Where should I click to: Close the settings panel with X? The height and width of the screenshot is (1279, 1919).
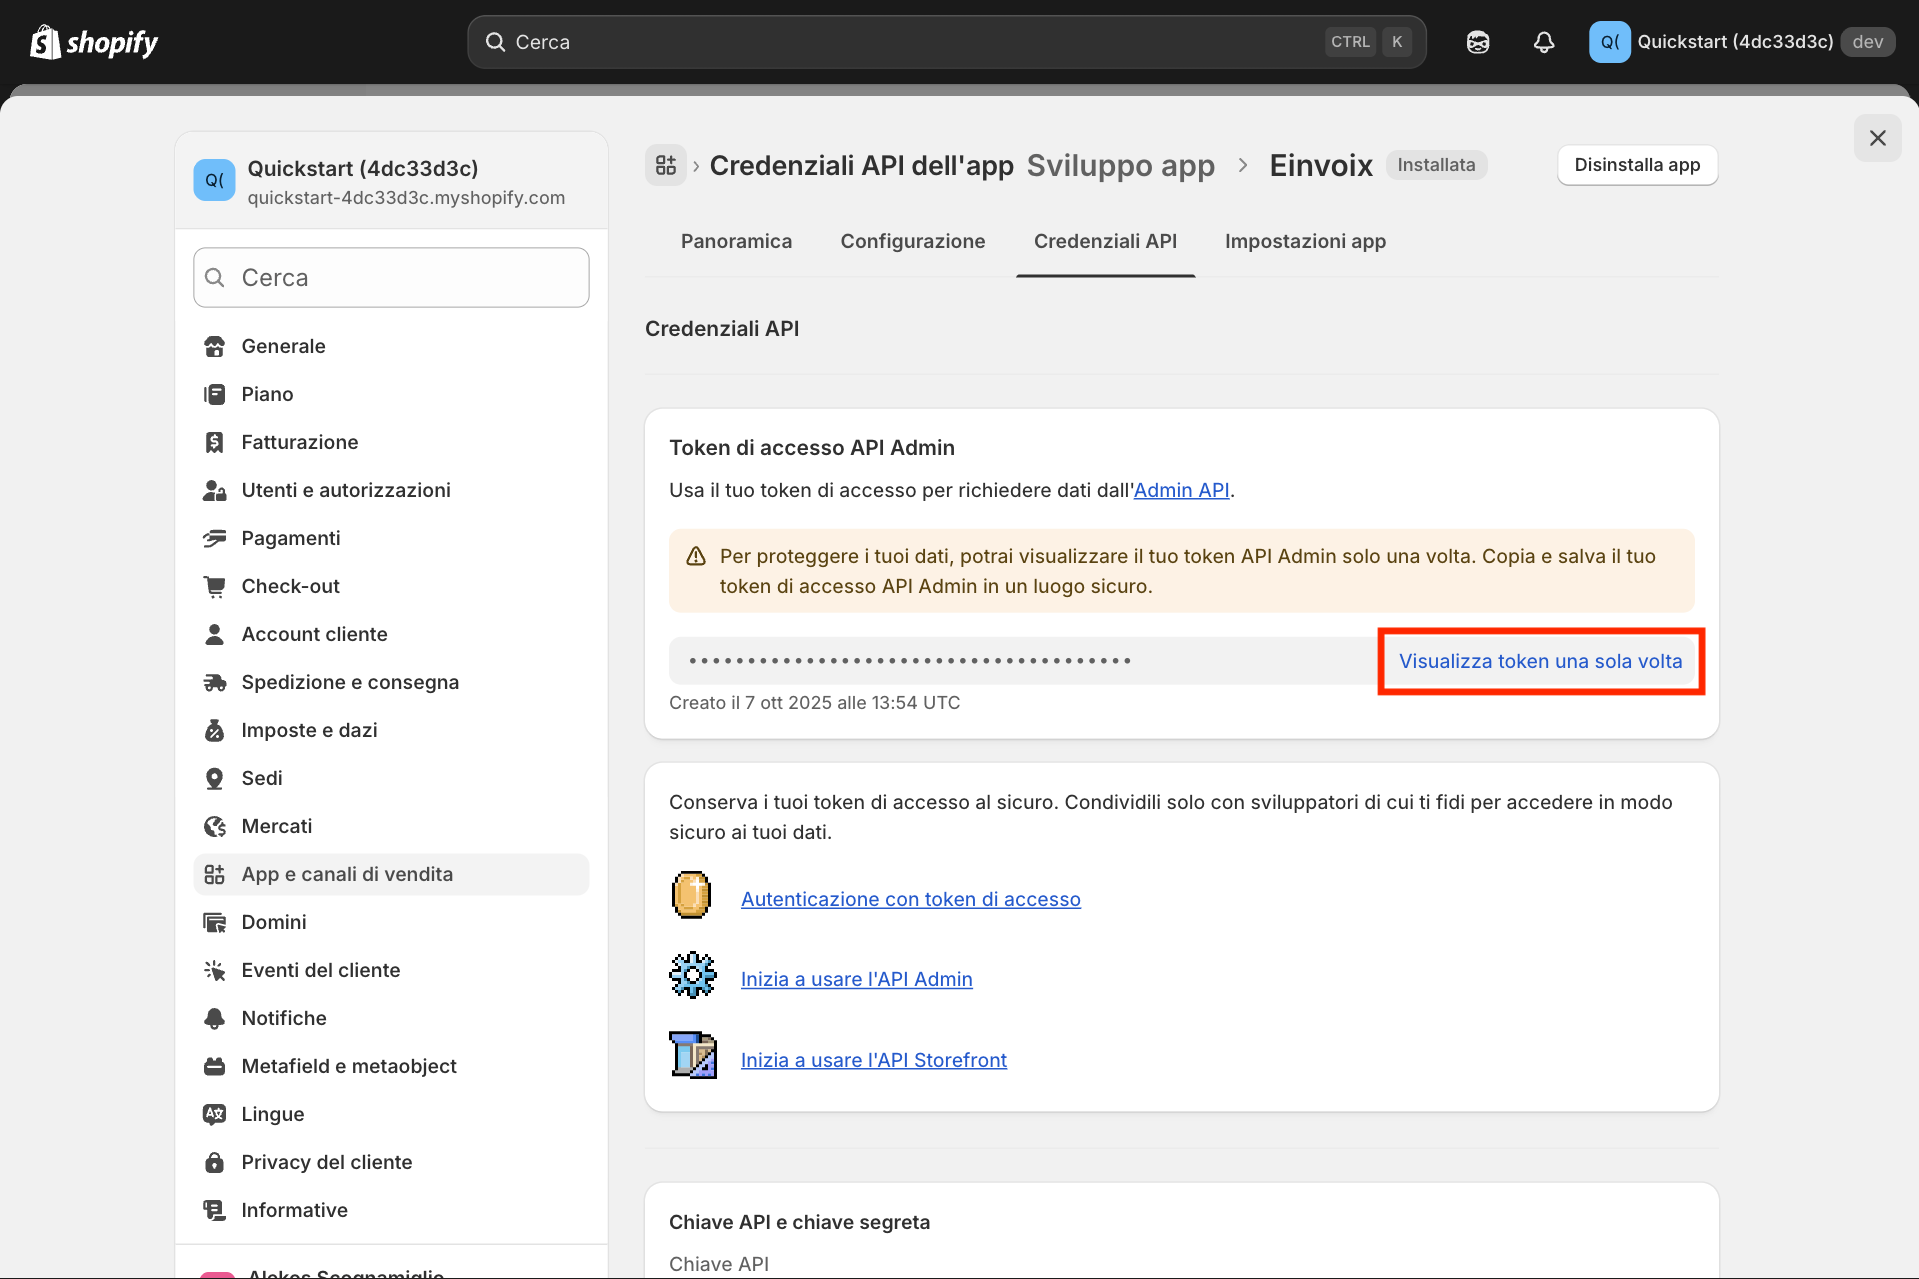point(1877,138)
